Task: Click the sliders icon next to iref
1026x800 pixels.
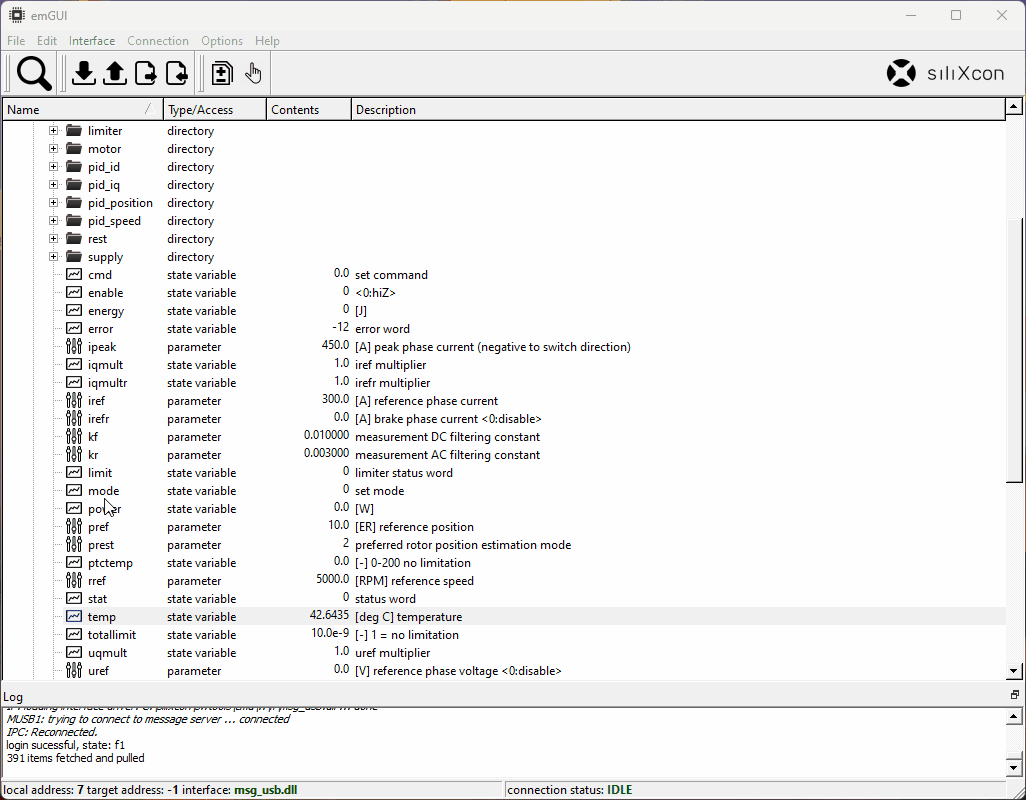Action: (x=74, y=400)
